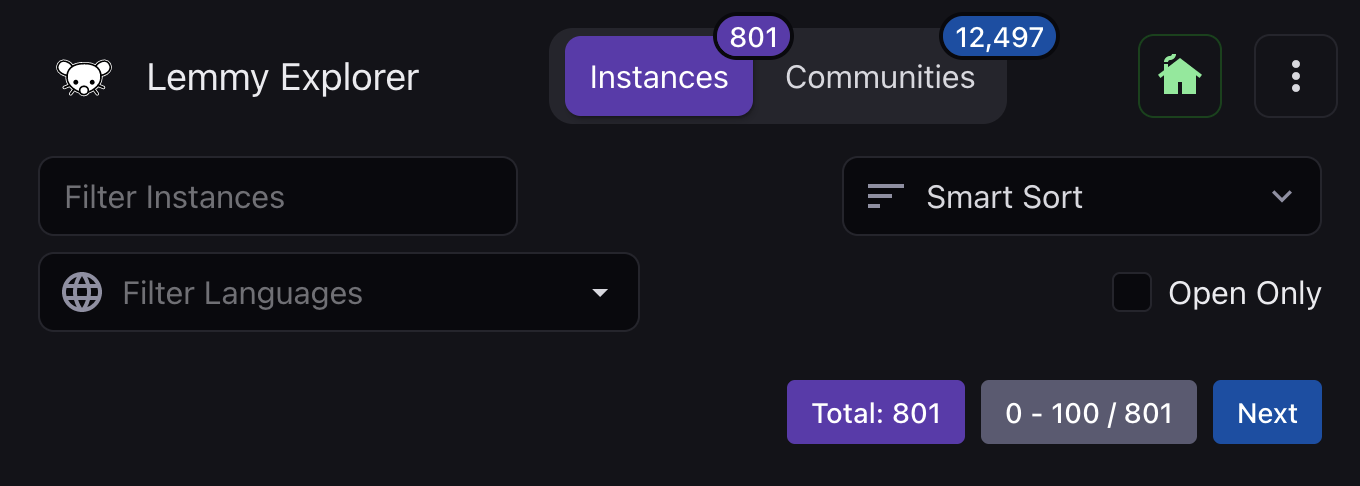Open the green home icon button
This screenshot has width=1360, height=486.
pyautogui.click(x=1180, y=76)
